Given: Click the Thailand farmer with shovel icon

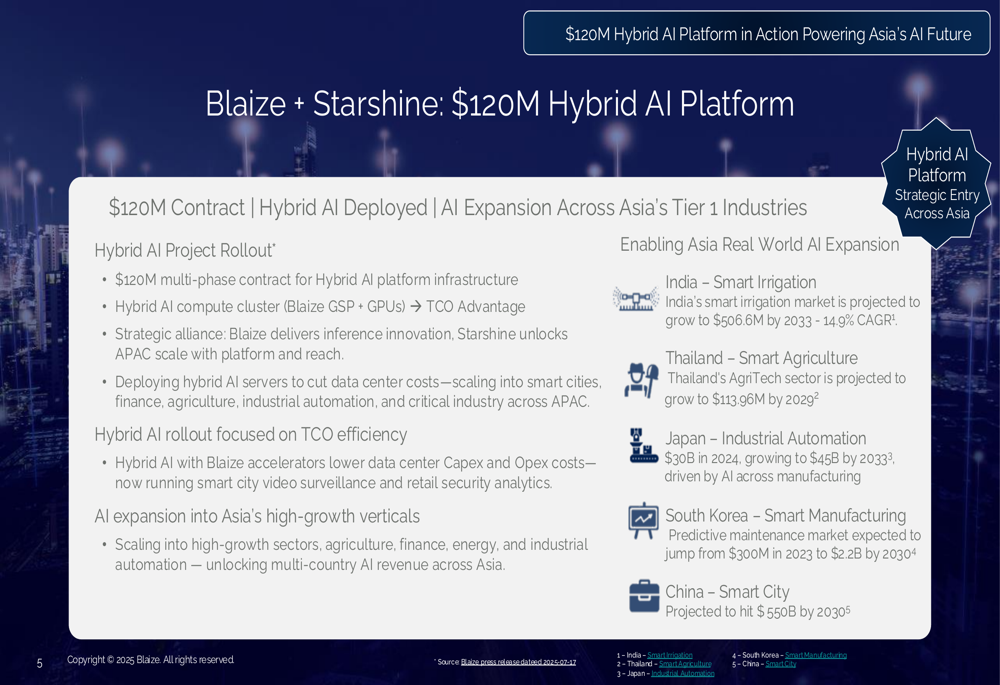Looking at the screenshot, I should point(641,380).
